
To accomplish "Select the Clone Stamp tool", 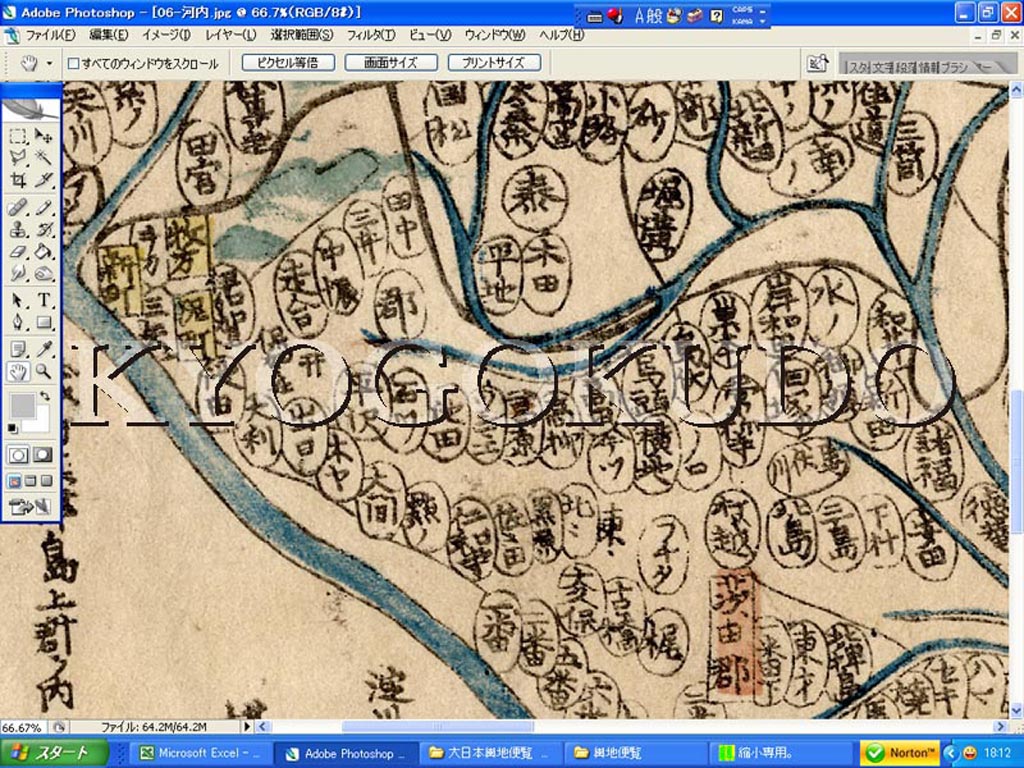I will pos(18,230).
